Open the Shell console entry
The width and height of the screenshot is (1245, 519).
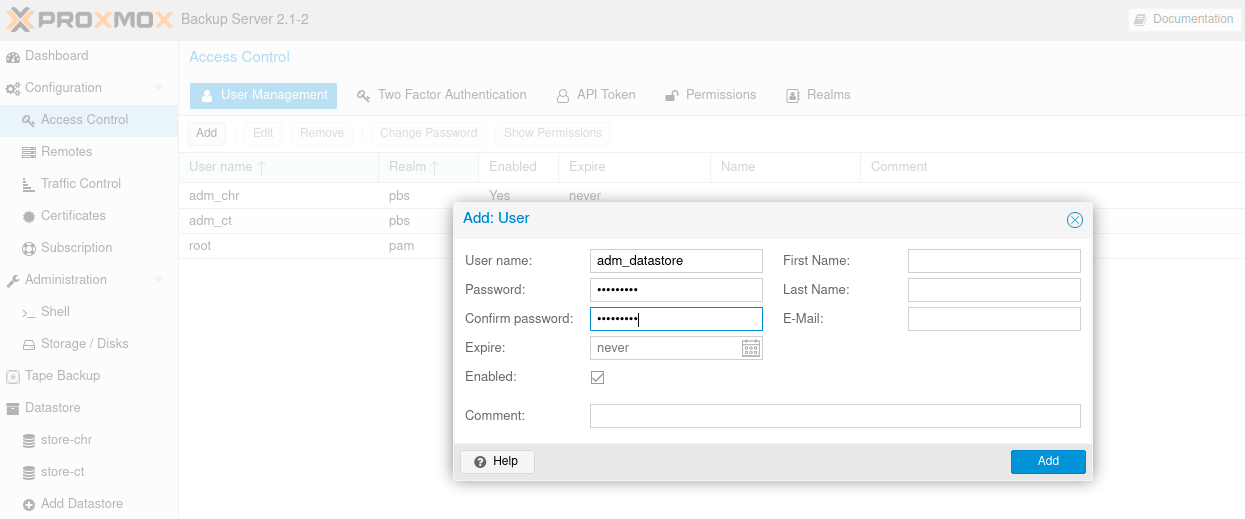point(55,312)
